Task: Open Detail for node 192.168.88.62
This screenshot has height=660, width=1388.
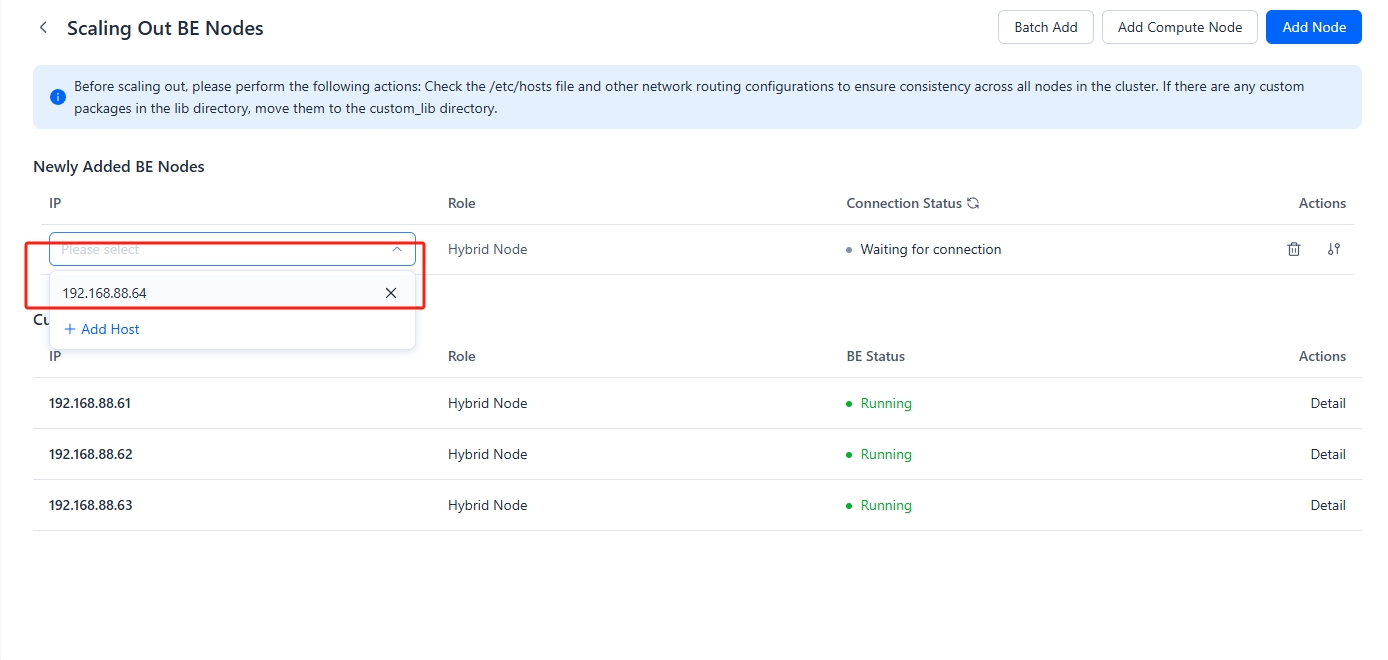Action: (1327, 454)
